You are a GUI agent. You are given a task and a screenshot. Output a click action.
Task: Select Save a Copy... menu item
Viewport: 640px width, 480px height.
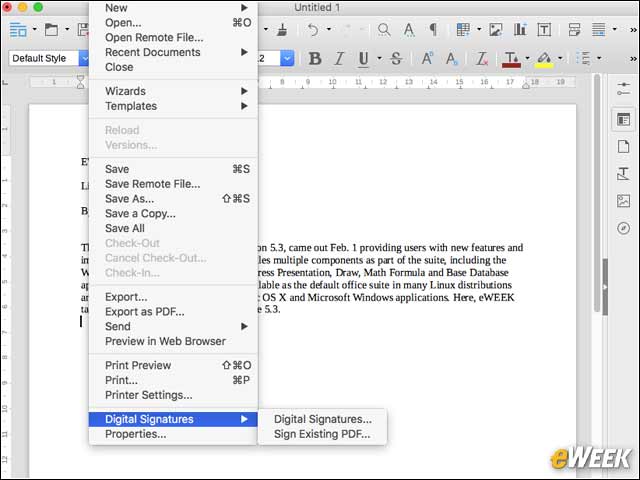[x=173, y=213]
